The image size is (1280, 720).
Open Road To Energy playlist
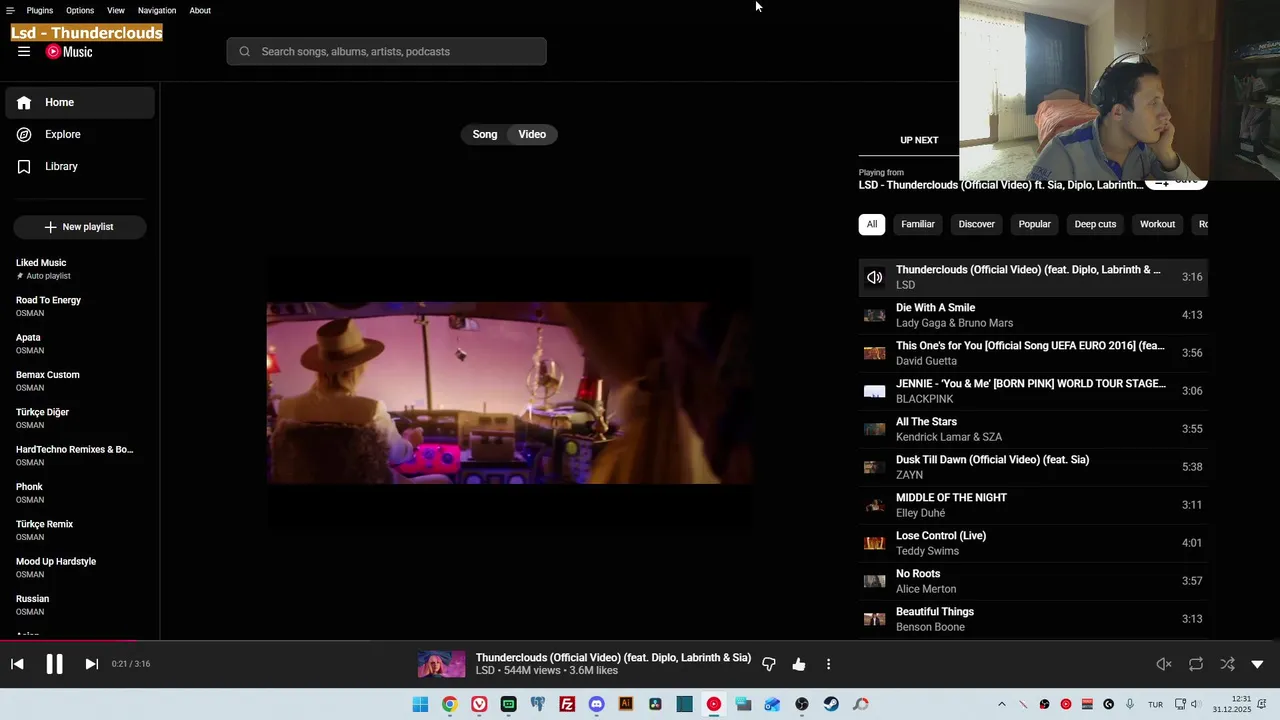pos(80,306)
